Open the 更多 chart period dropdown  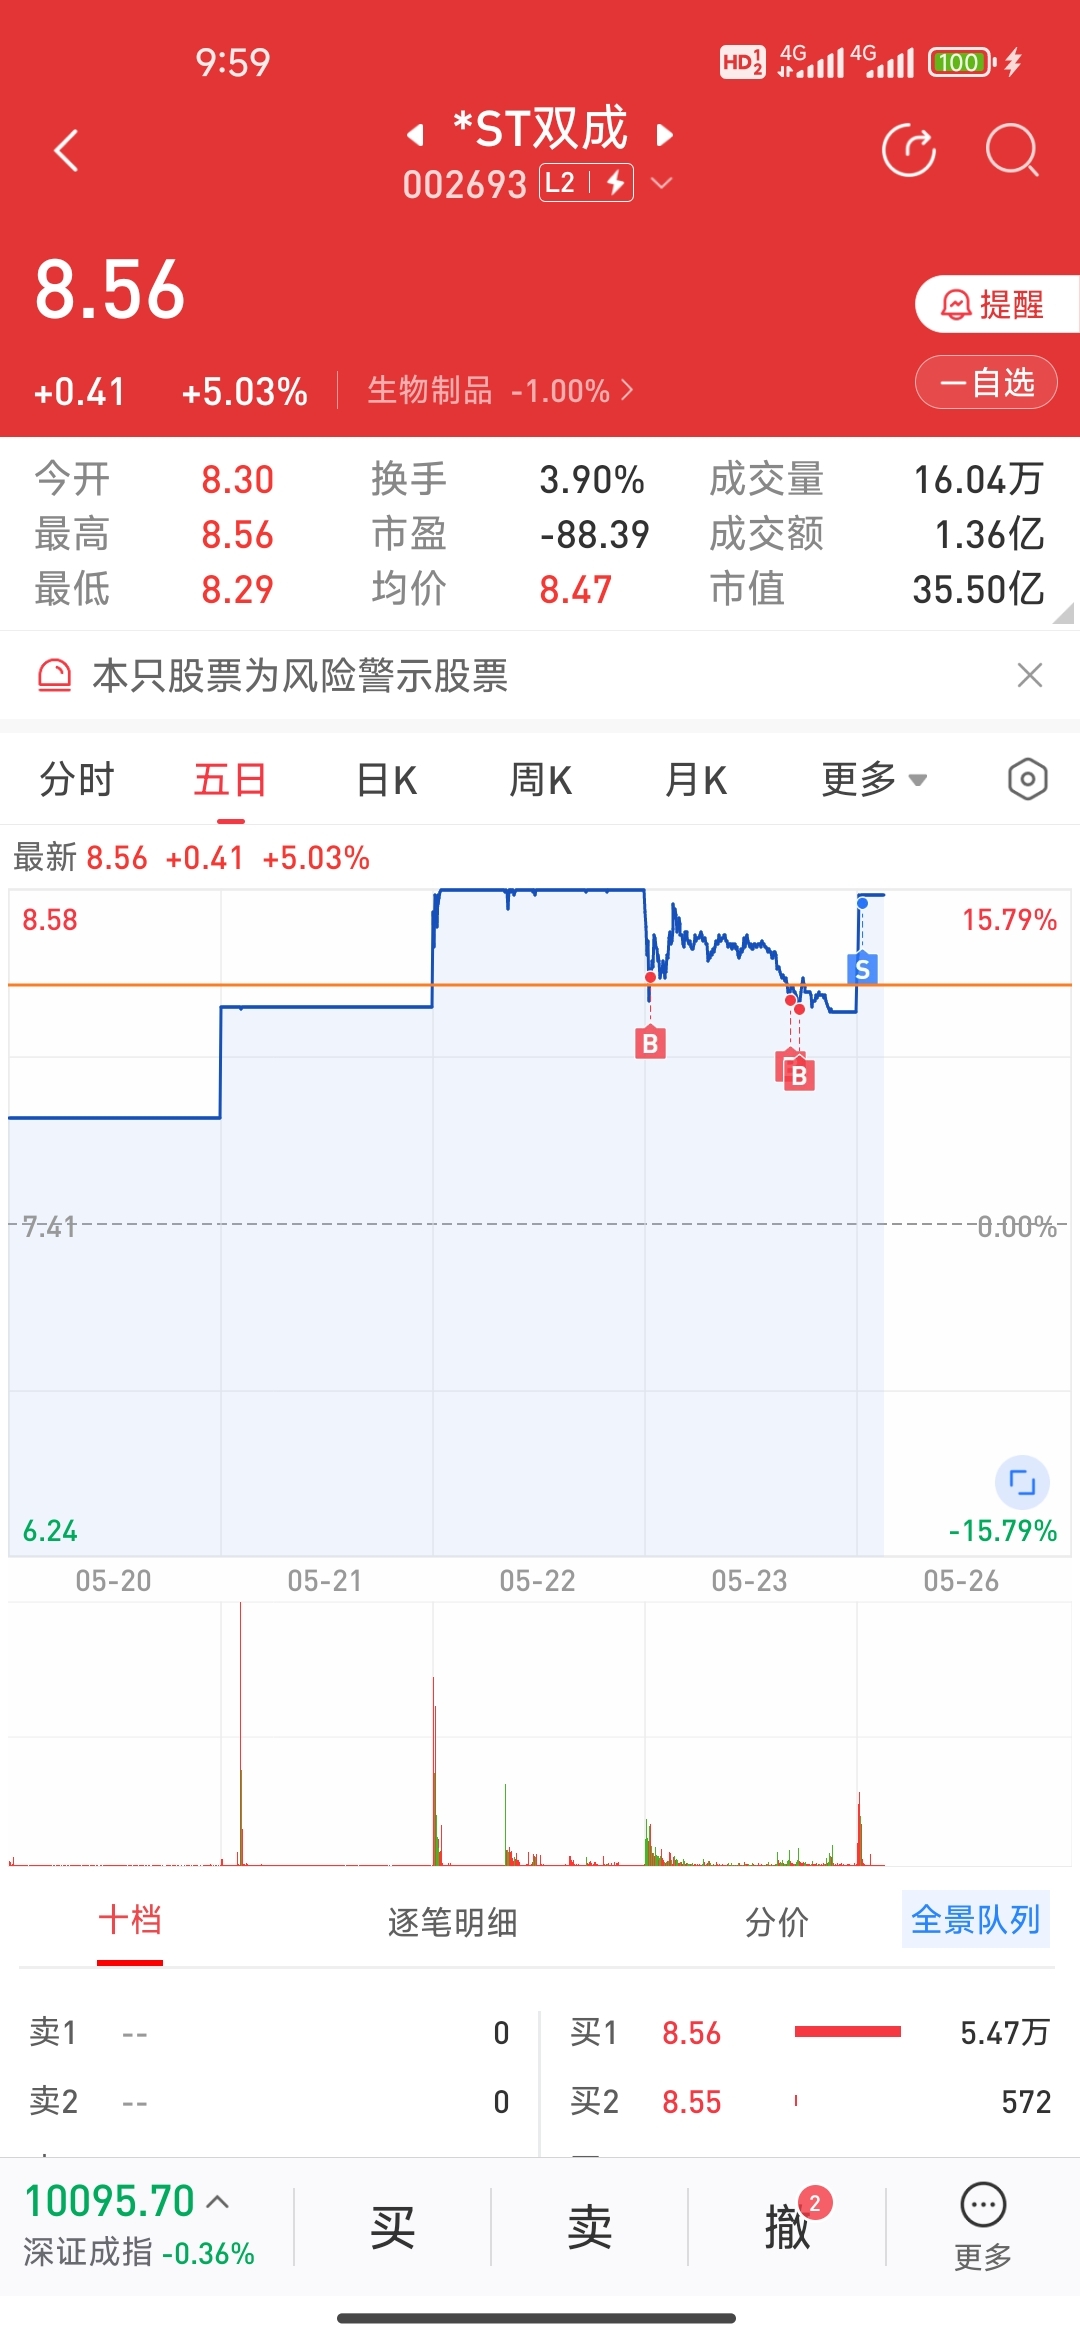874,779
